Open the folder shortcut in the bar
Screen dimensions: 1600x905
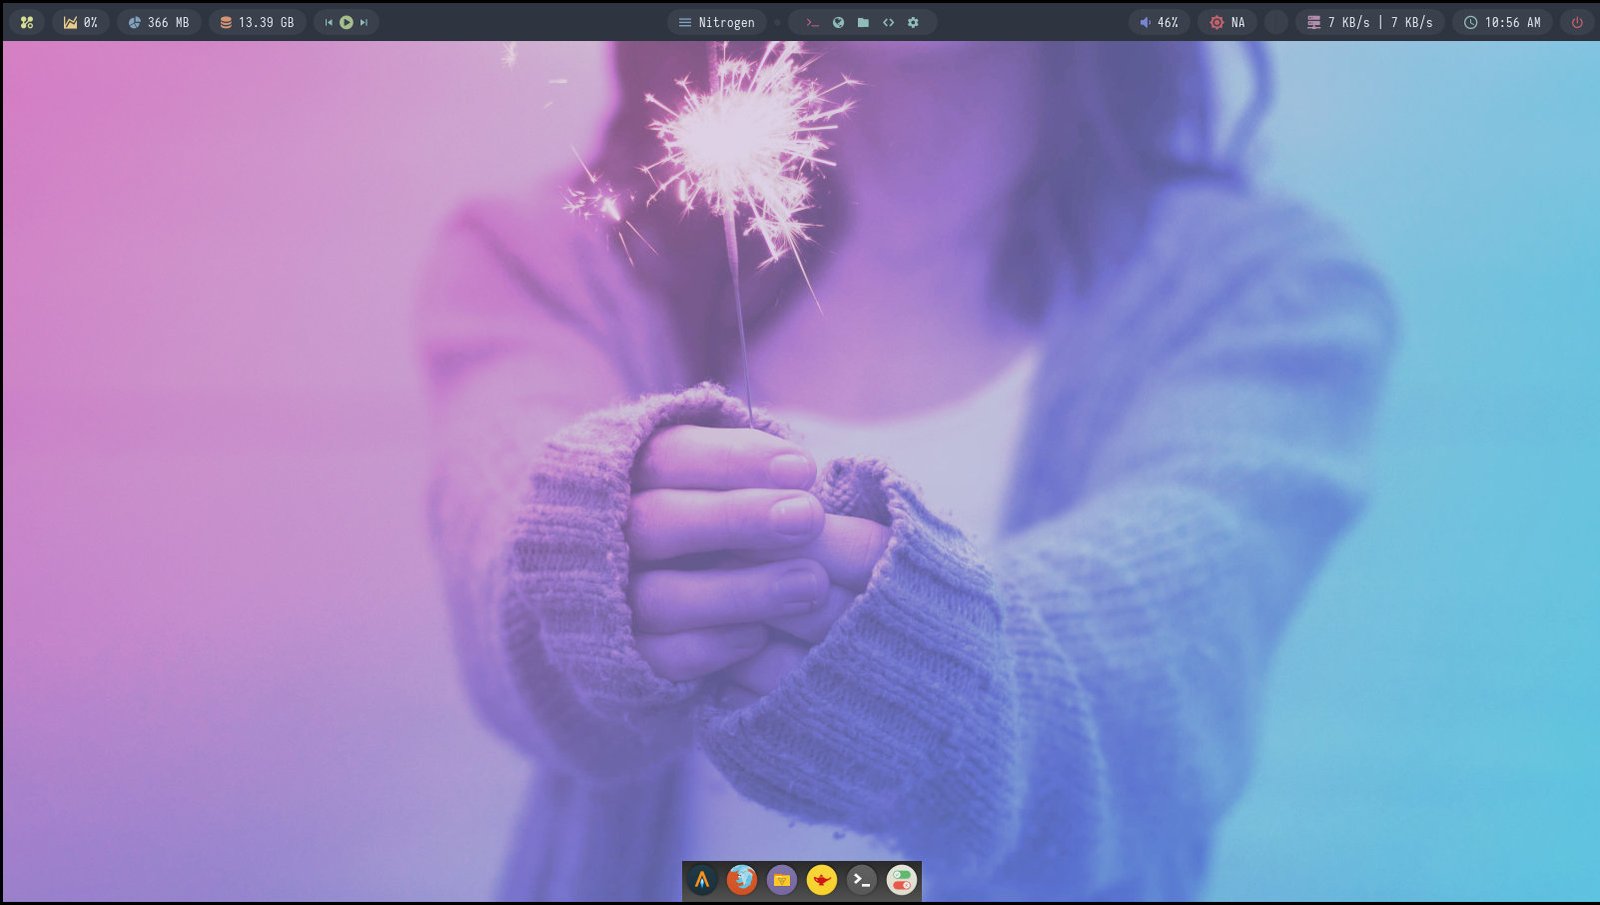coord(863,22)
